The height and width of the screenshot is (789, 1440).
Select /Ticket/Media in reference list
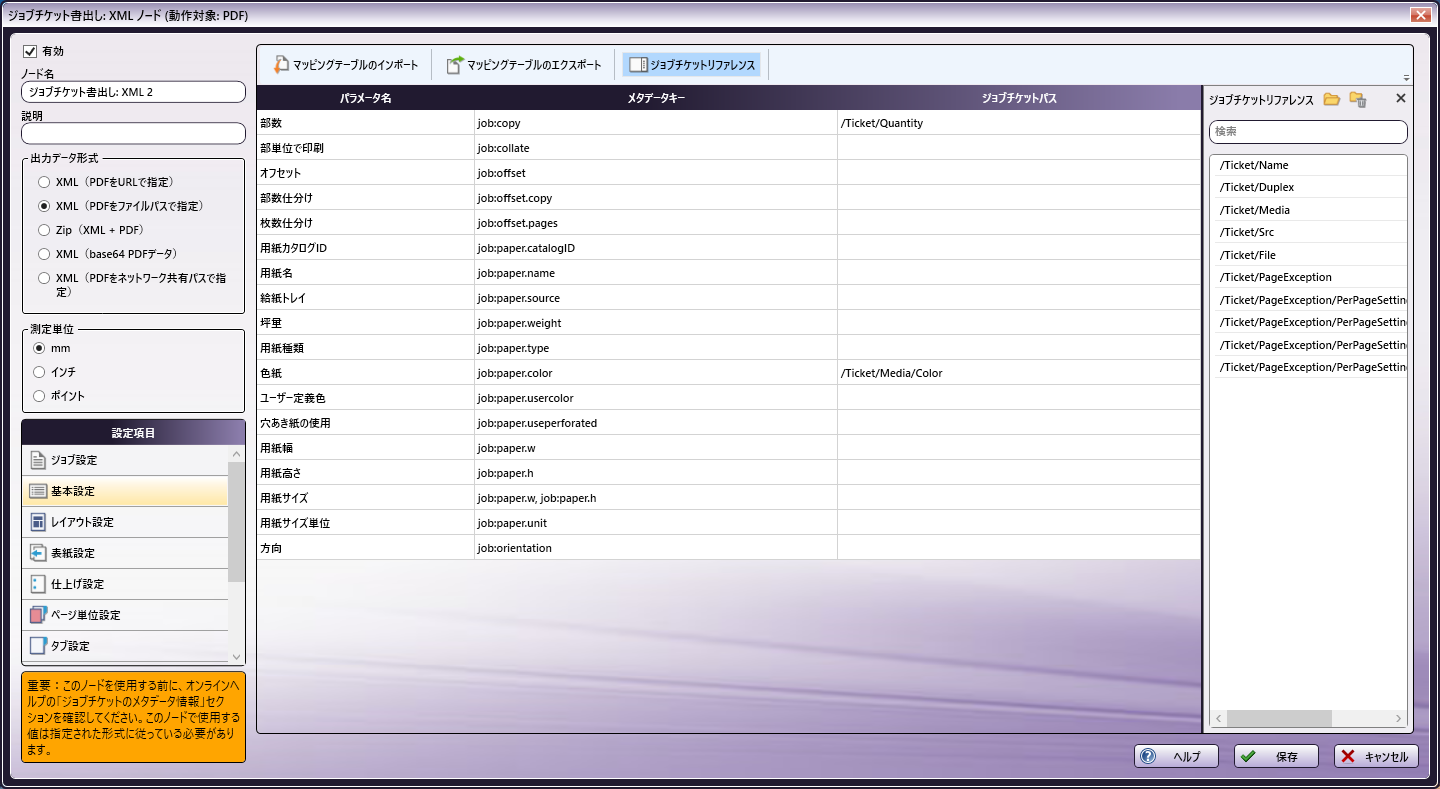pos(1308,210)
